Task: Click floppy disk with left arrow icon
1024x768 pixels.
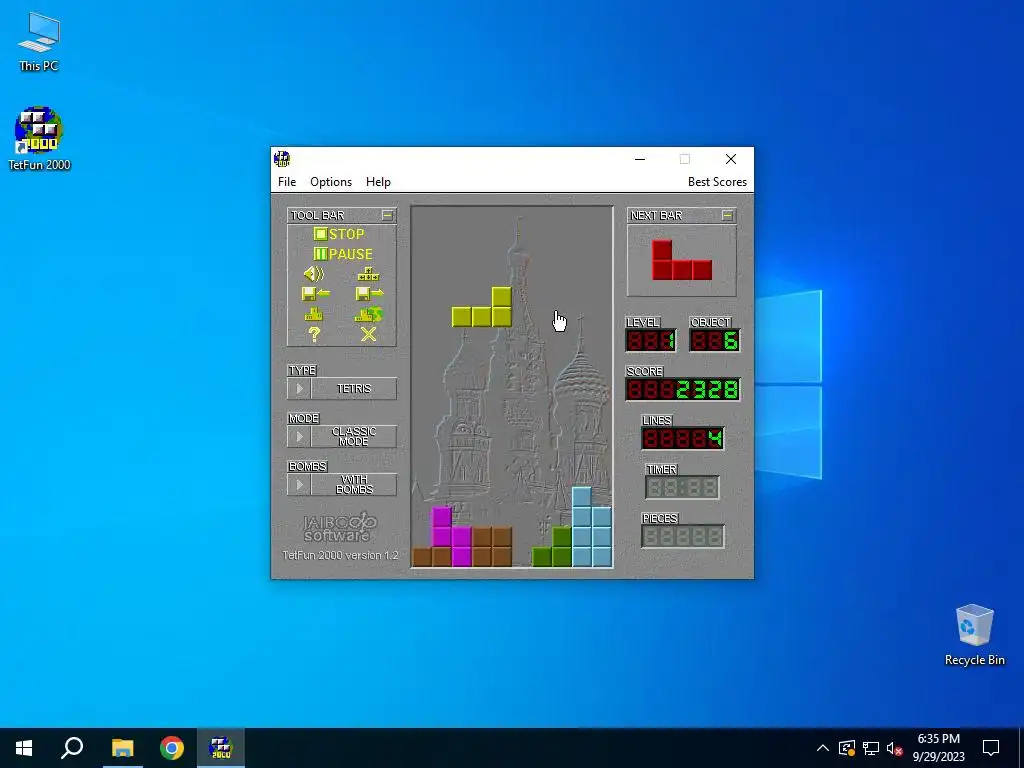Action: tap(315, 294)
